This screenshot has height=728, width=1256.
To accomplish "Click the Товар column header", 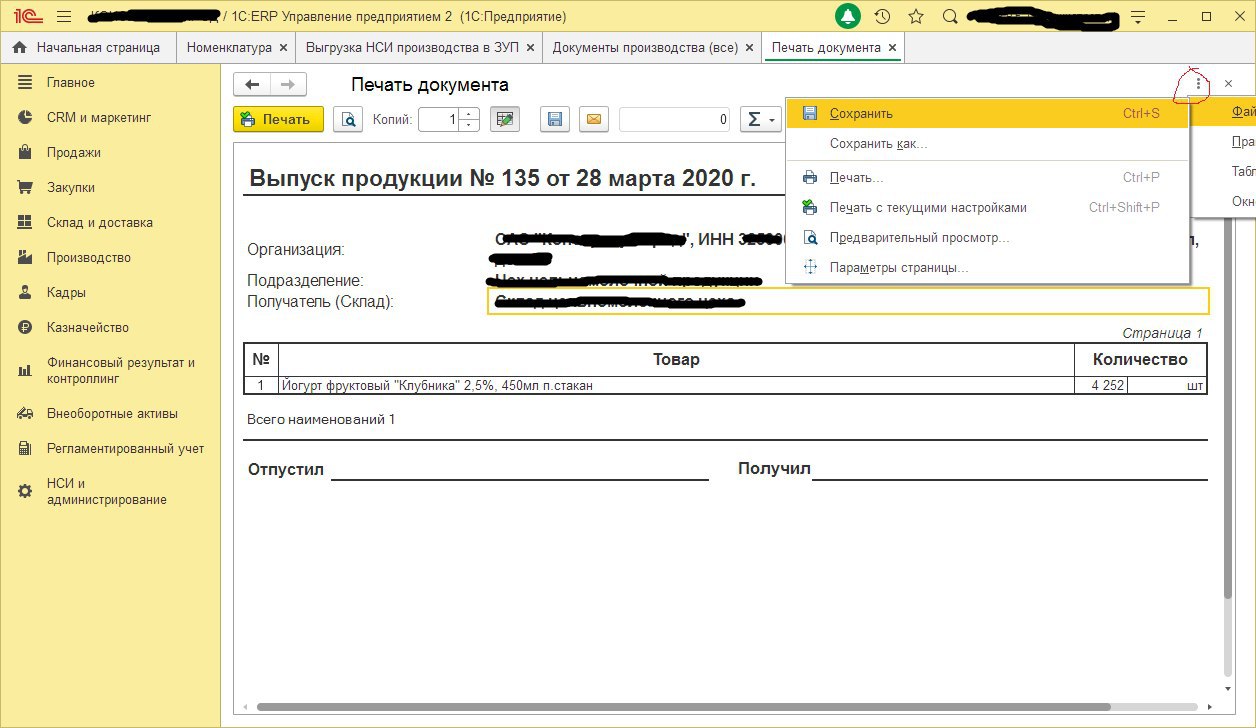I will tap(676, 359).
